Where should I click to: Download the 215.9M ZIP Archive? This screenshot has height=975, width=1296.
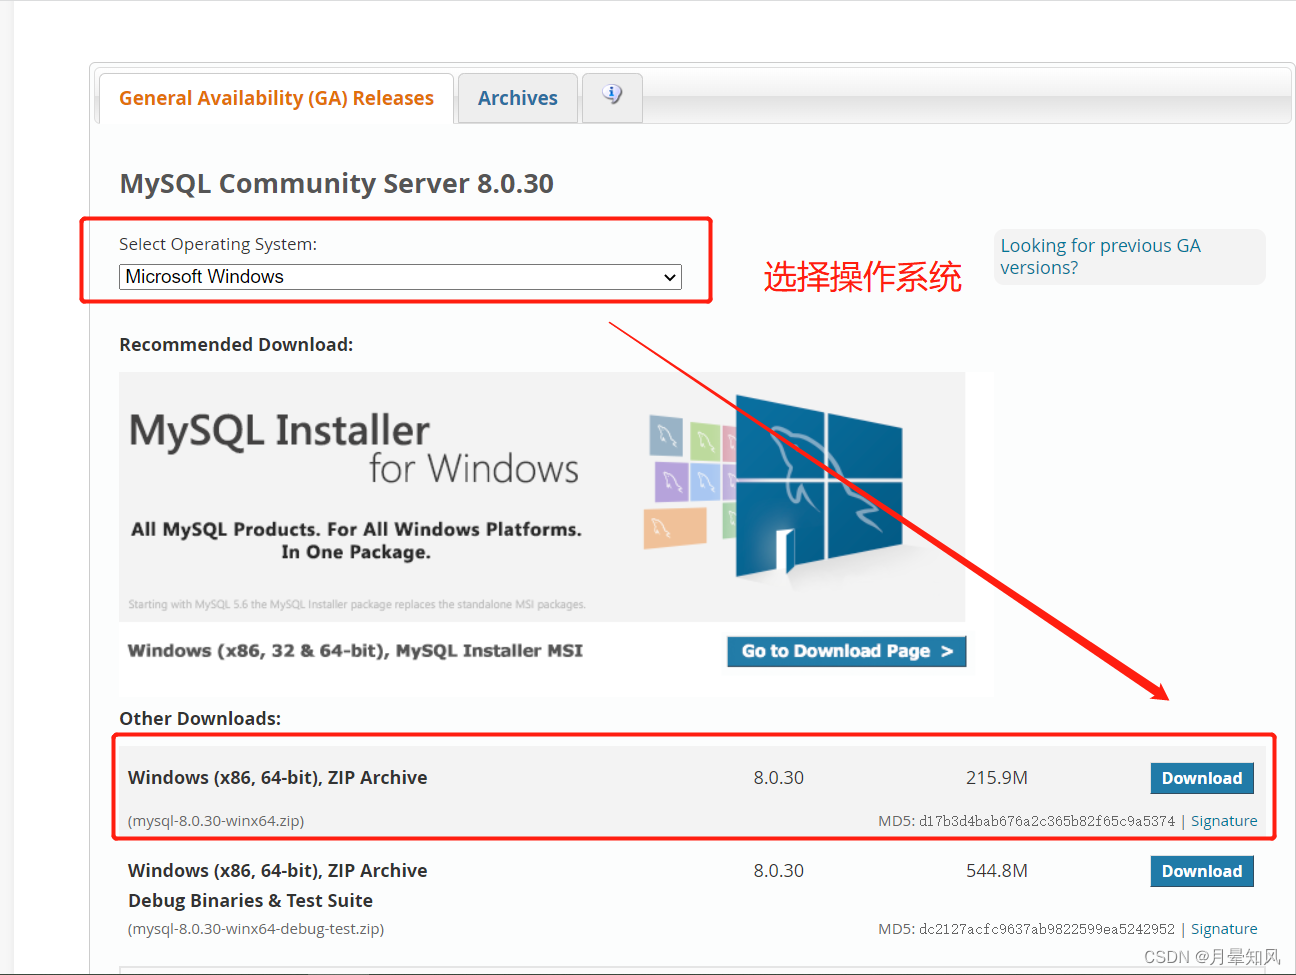point(1201,778)
